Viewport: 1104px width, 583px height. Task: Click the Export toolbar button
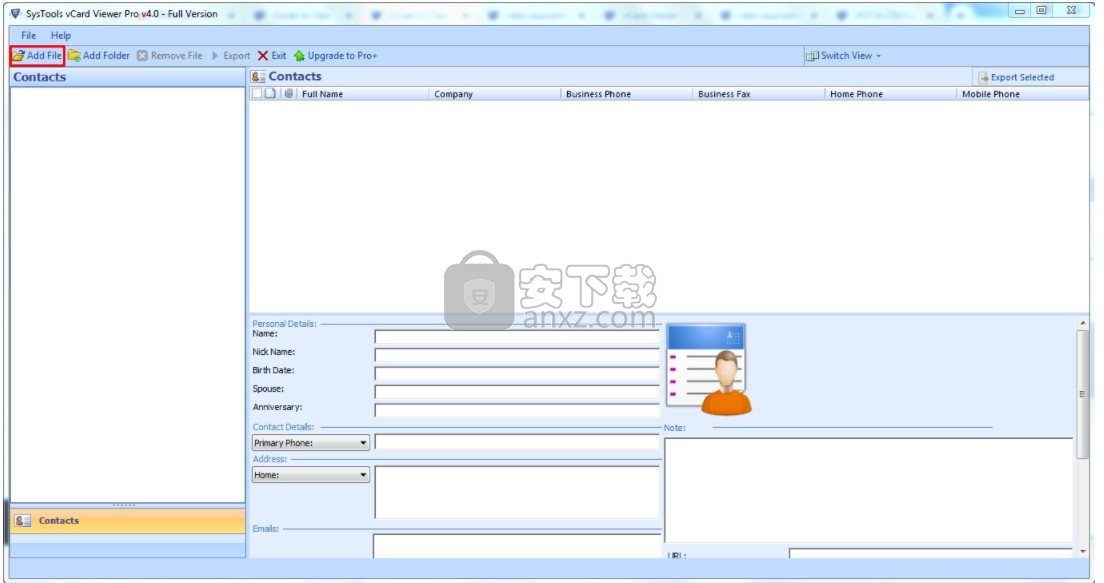tap(231, 56)
